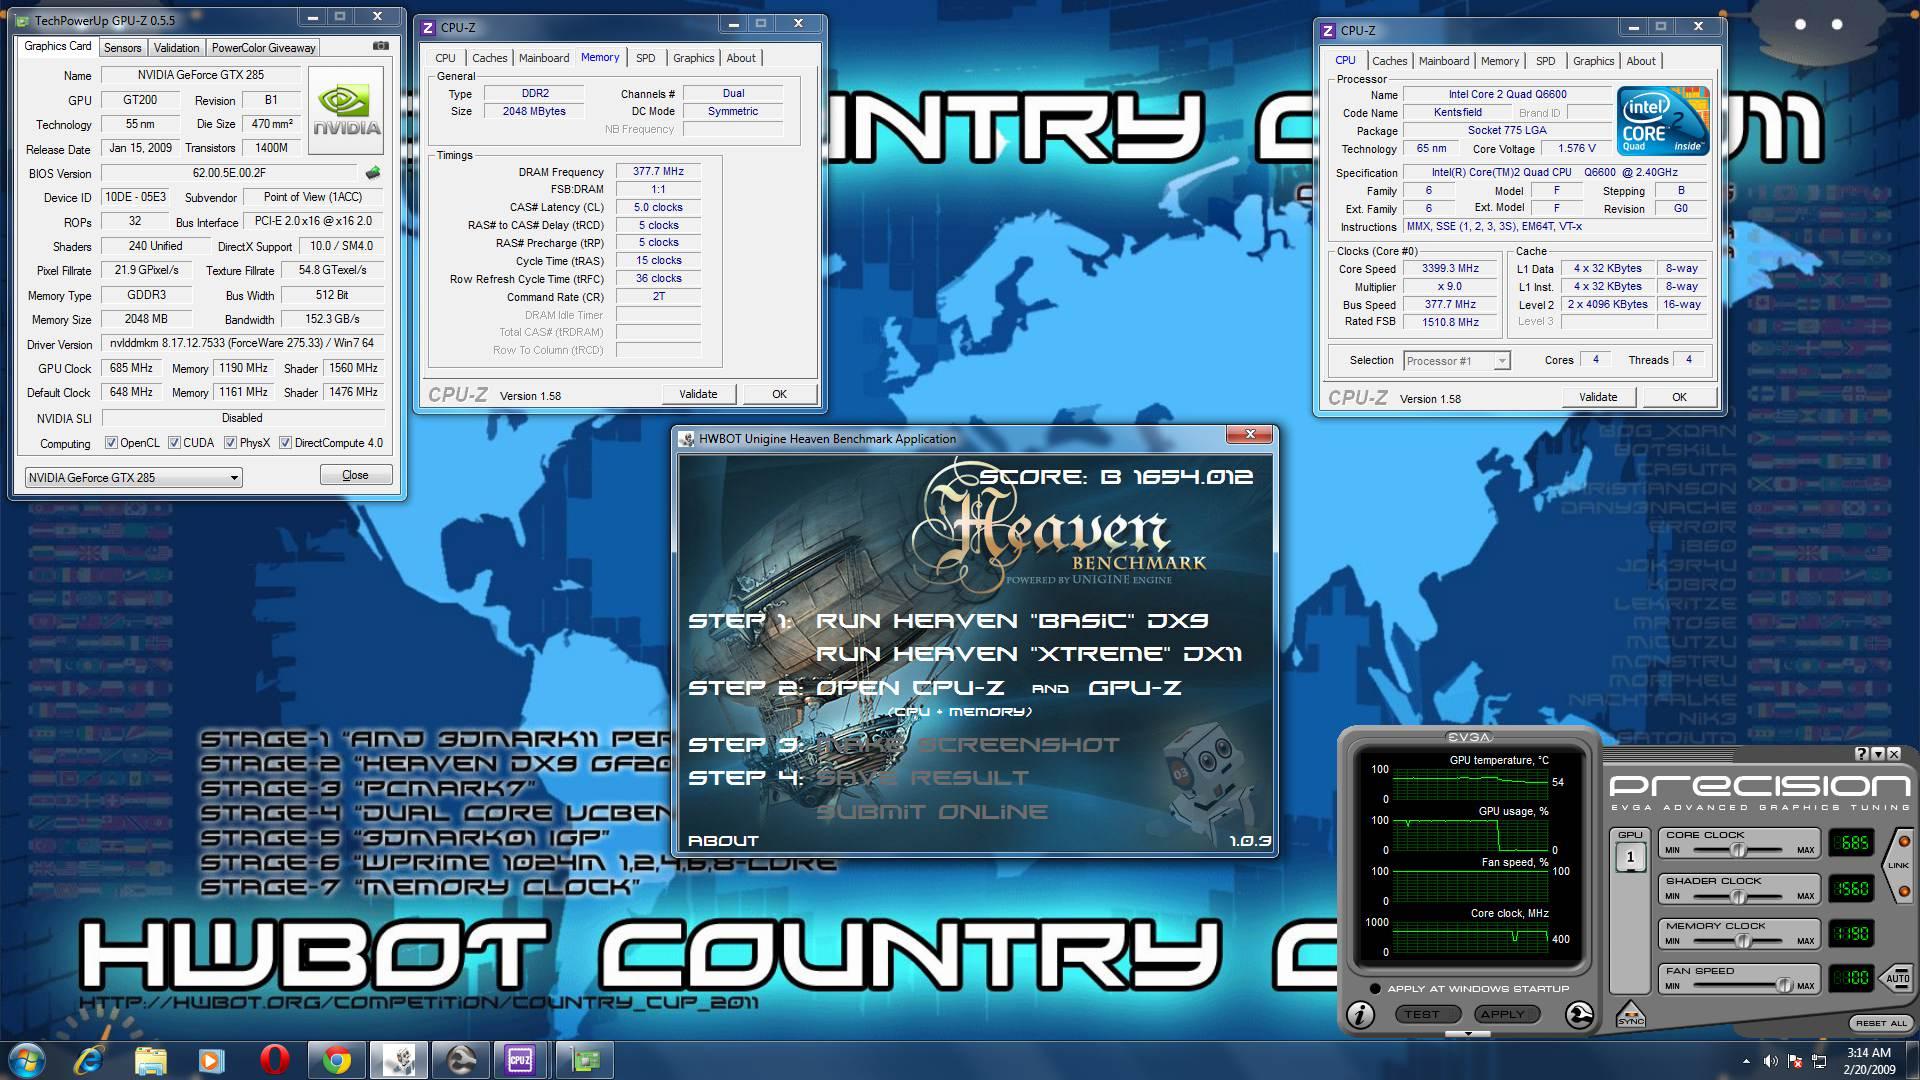Toggle the DirectCompute 4.0 checkbox
This screenshot has height=1080, width=1920.
(285, 443)
